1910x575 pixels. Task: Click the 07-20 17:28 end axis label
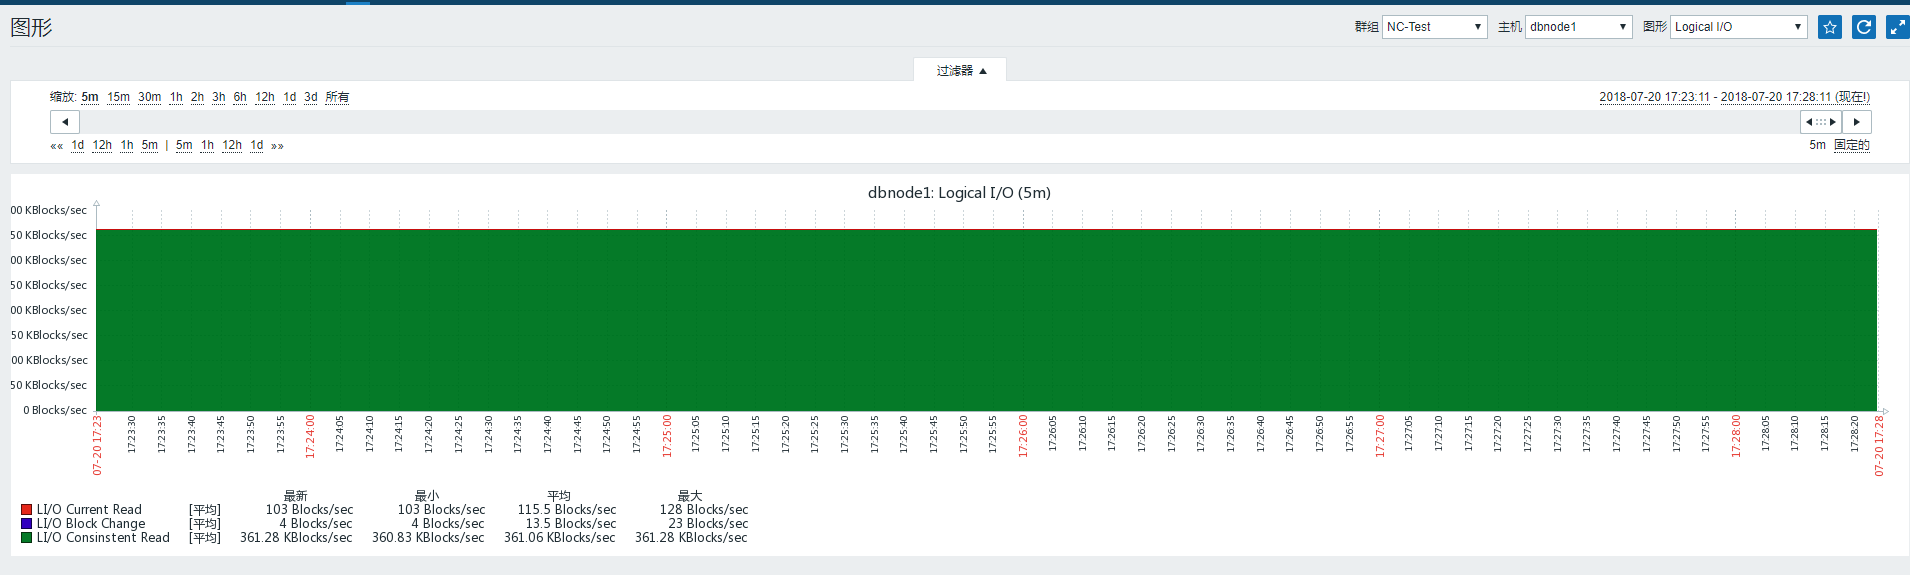[1879, 446]
